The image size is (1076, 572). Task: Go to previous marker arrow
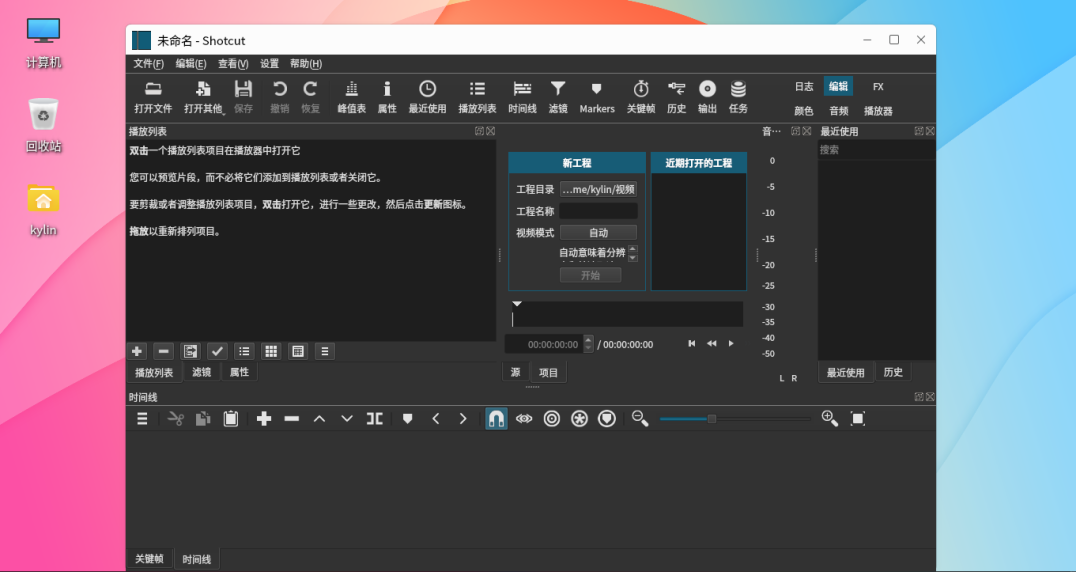pyautogui.click(x=435, y=418)
